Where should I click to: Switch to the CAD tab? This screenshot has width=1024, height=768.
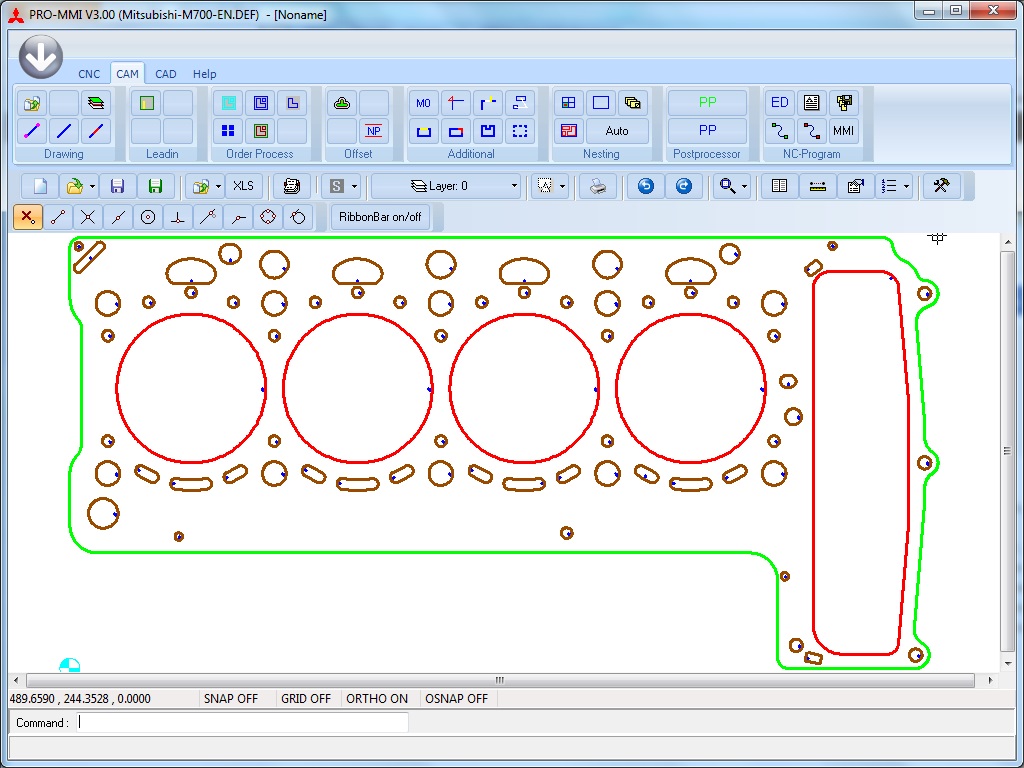pyautogui.click(x=166, y=74)
